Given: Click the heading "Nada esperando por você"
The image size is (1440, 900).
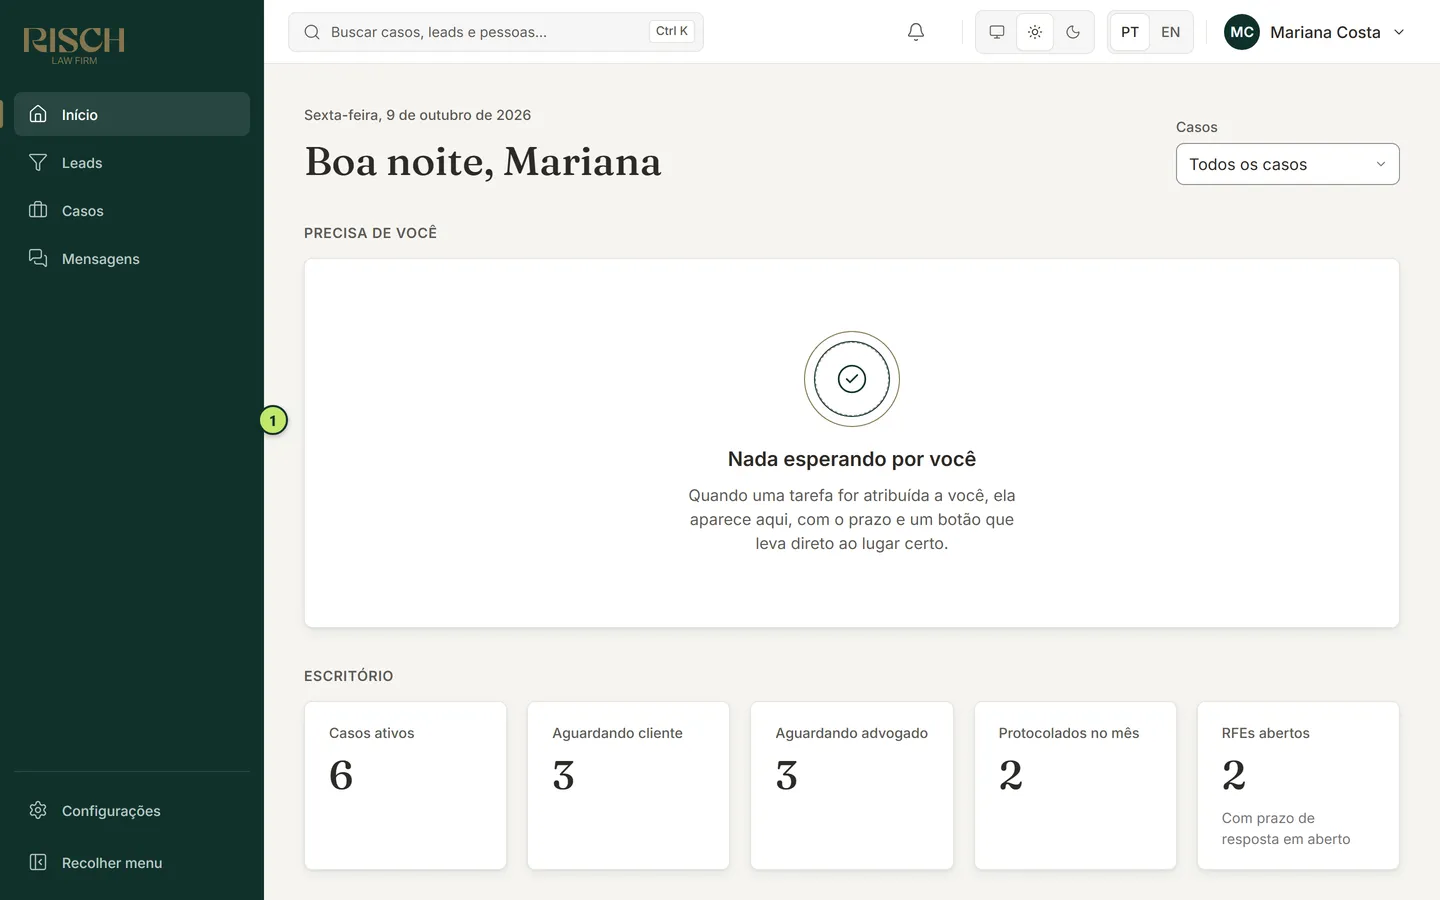Looking at the screenshot, I should click(852, 459).
